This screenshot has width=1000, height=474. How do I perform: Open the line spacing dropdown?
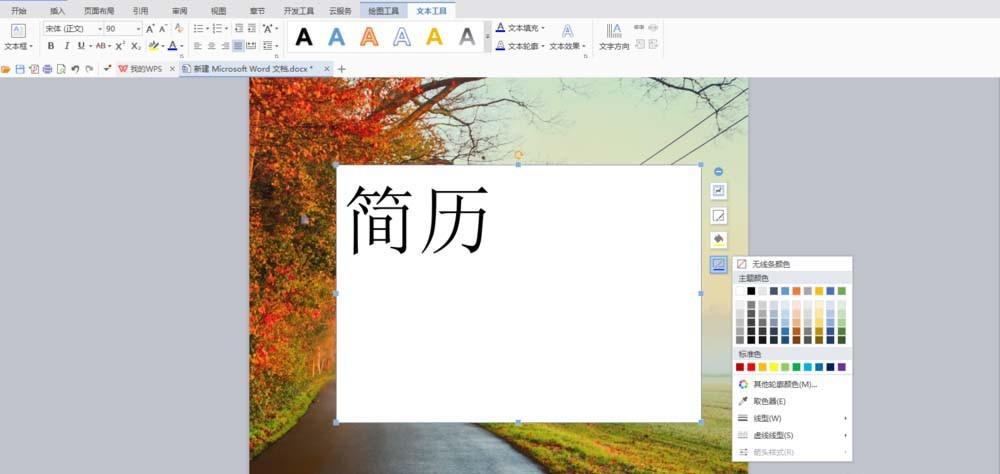click(270, 46)
